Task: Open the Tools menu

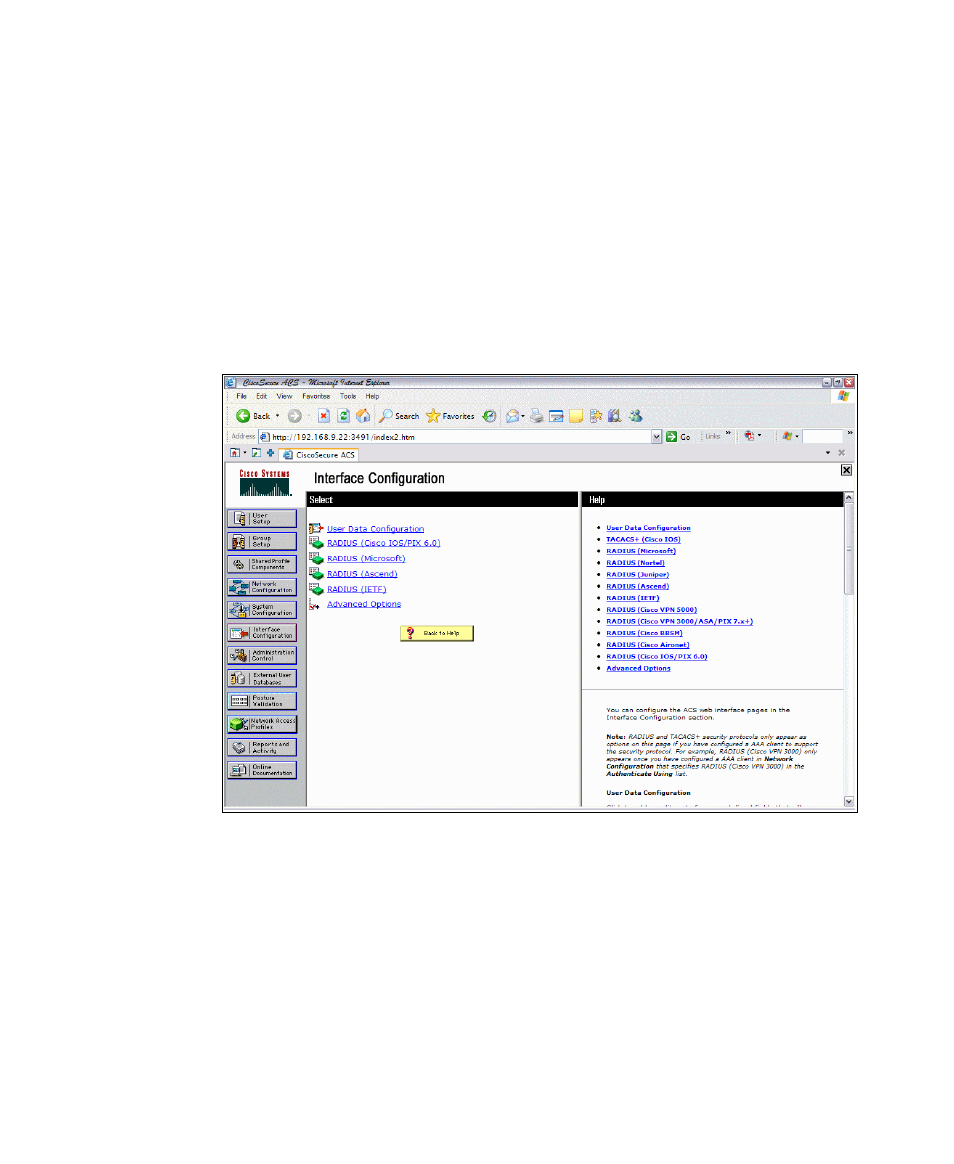Action: click(348, 396)
